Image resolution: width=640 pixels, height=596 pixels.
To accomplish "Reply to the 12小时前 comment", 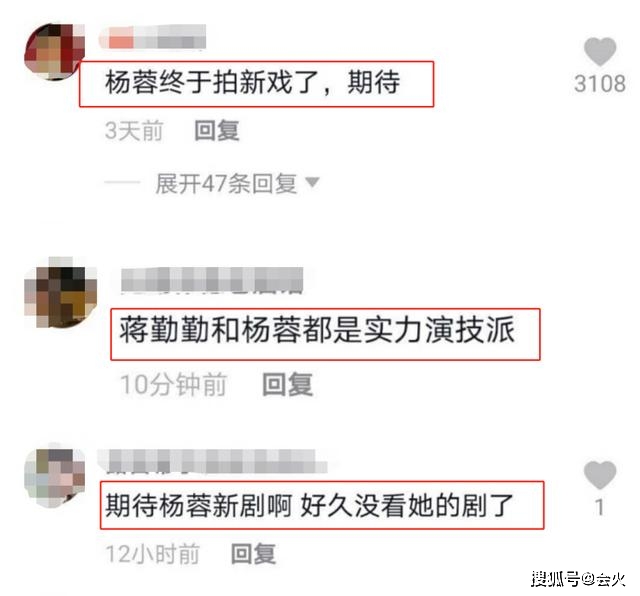I will [253, 554].
